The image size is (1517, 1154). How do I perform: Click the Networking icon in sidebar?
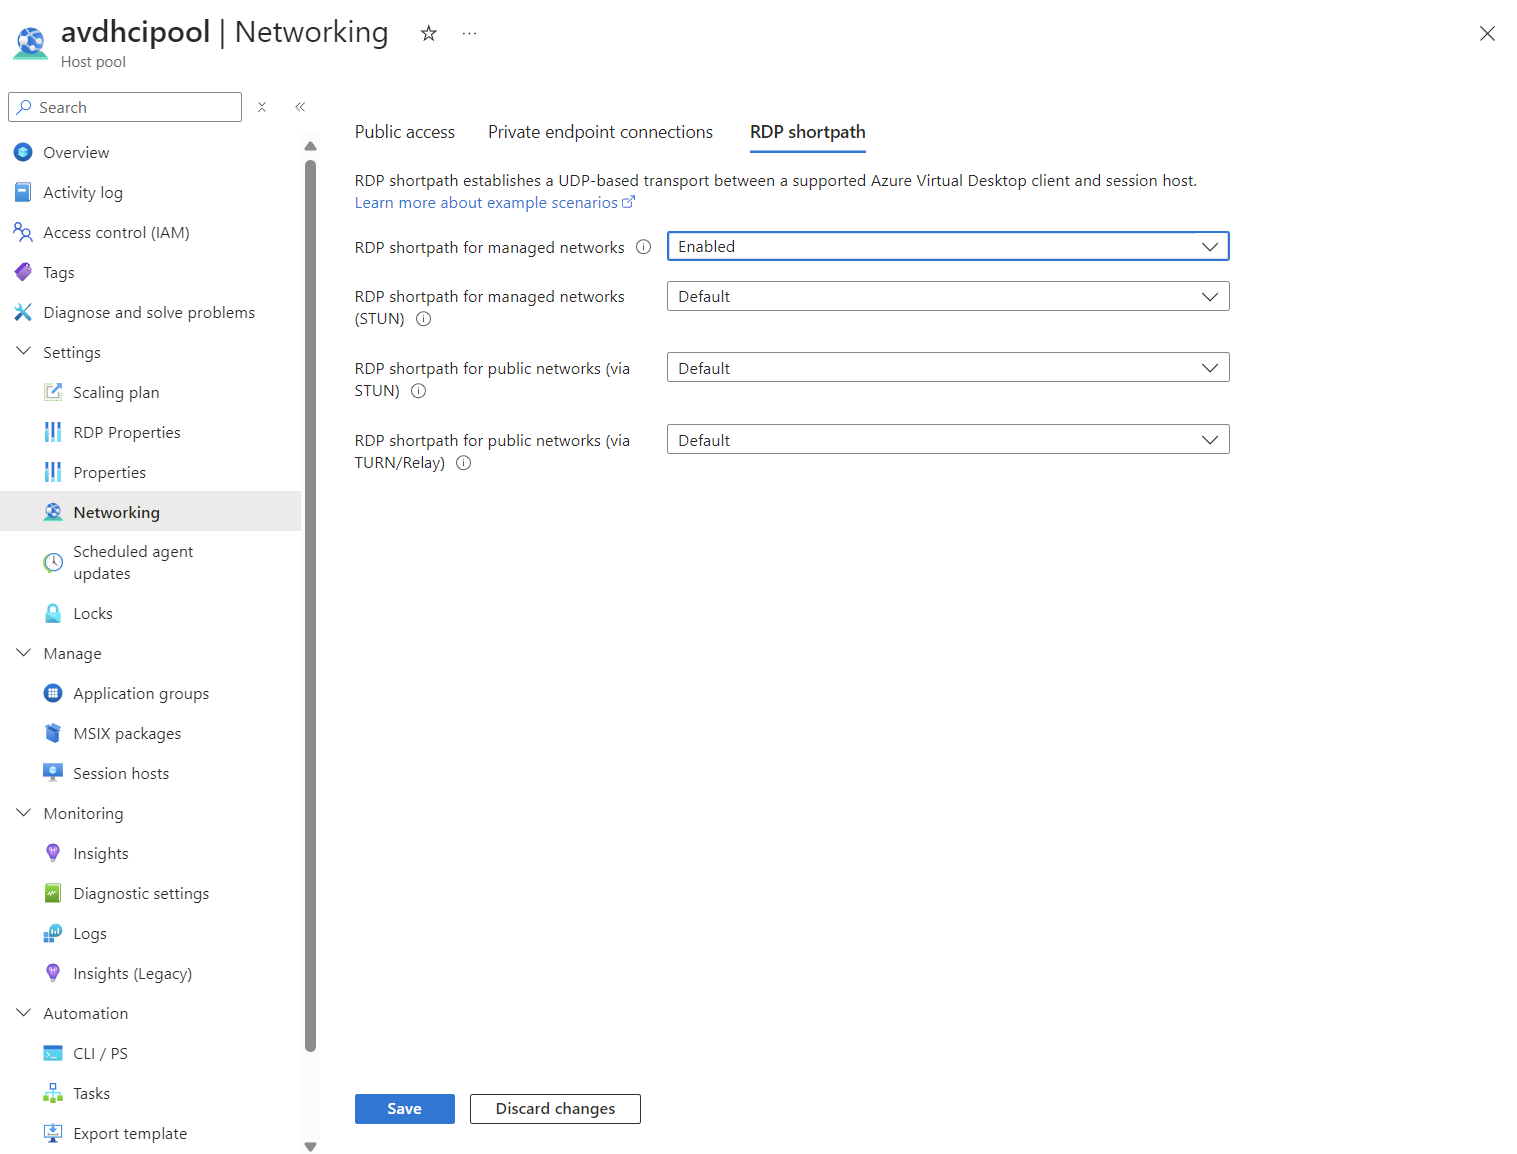pyautogui.click(x=53, y=512)
